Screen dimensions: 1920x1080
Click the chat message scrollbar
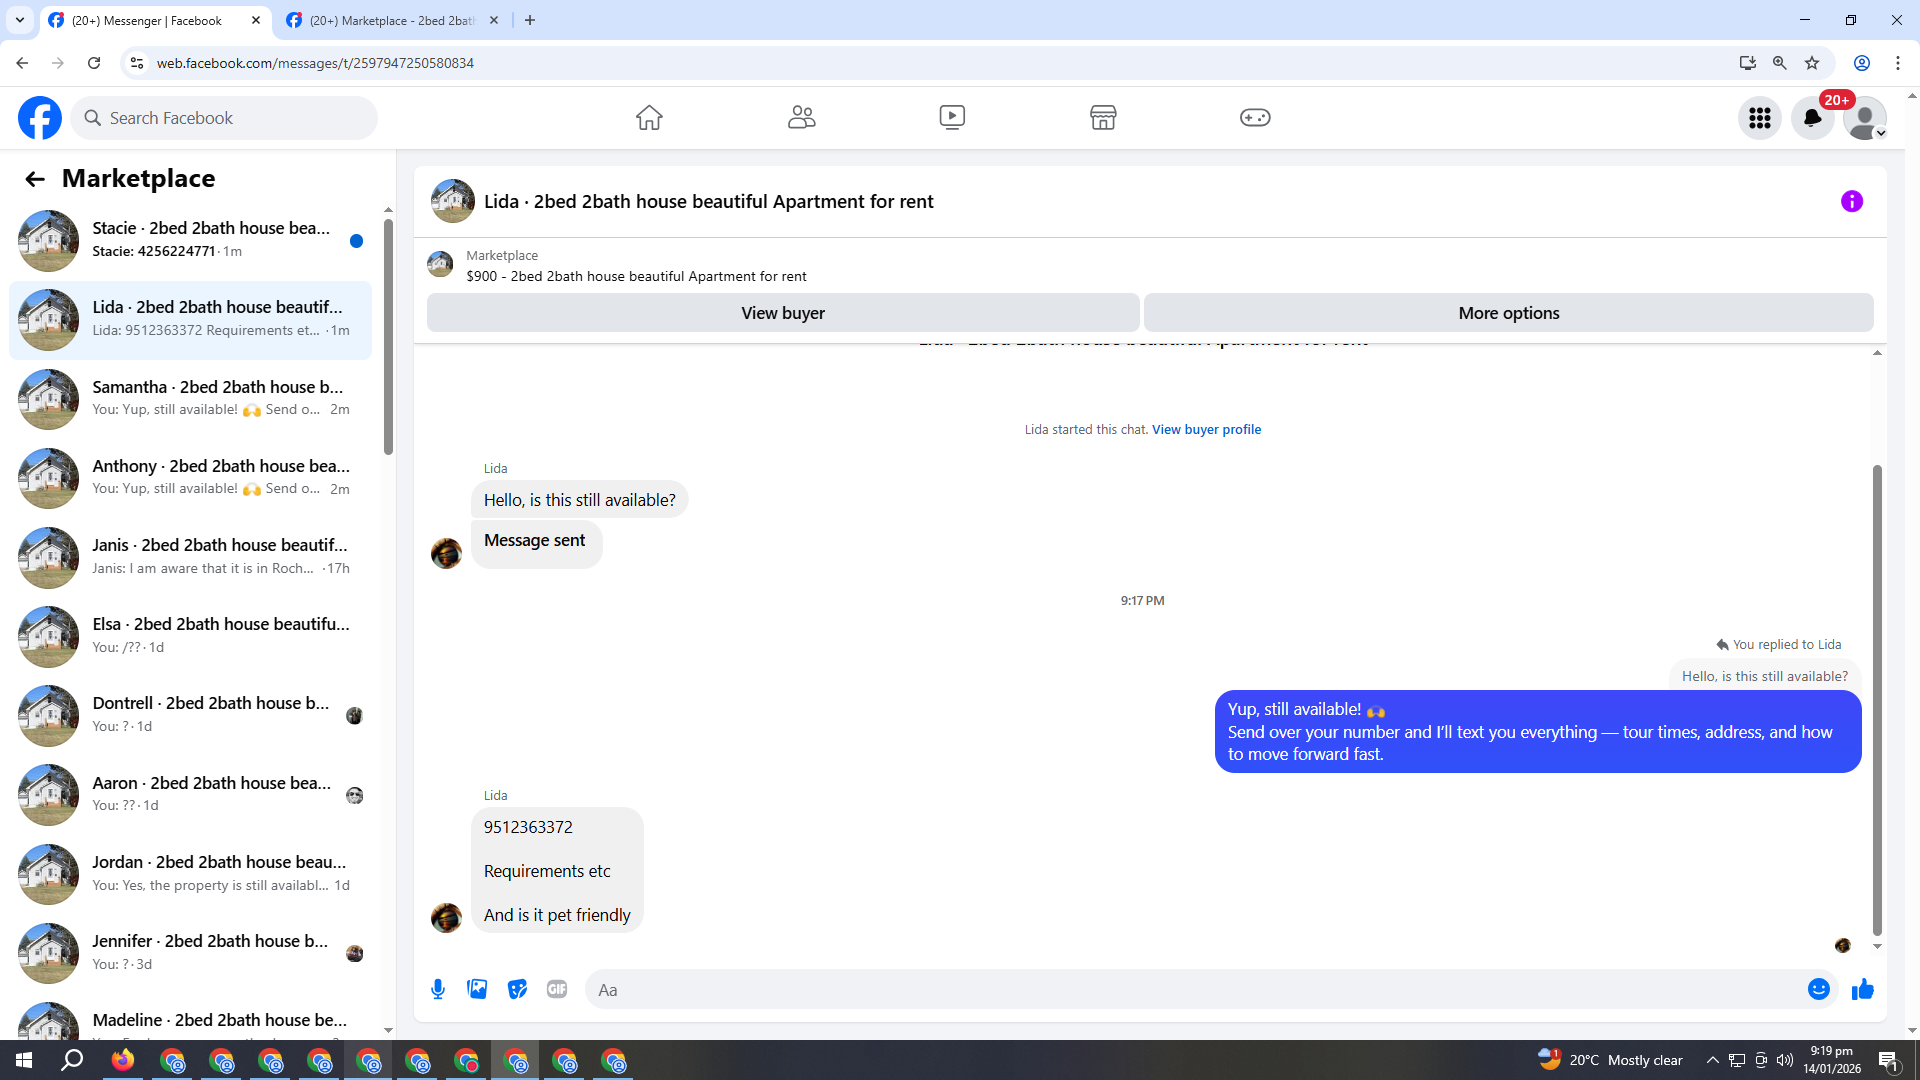(1877, 700)
